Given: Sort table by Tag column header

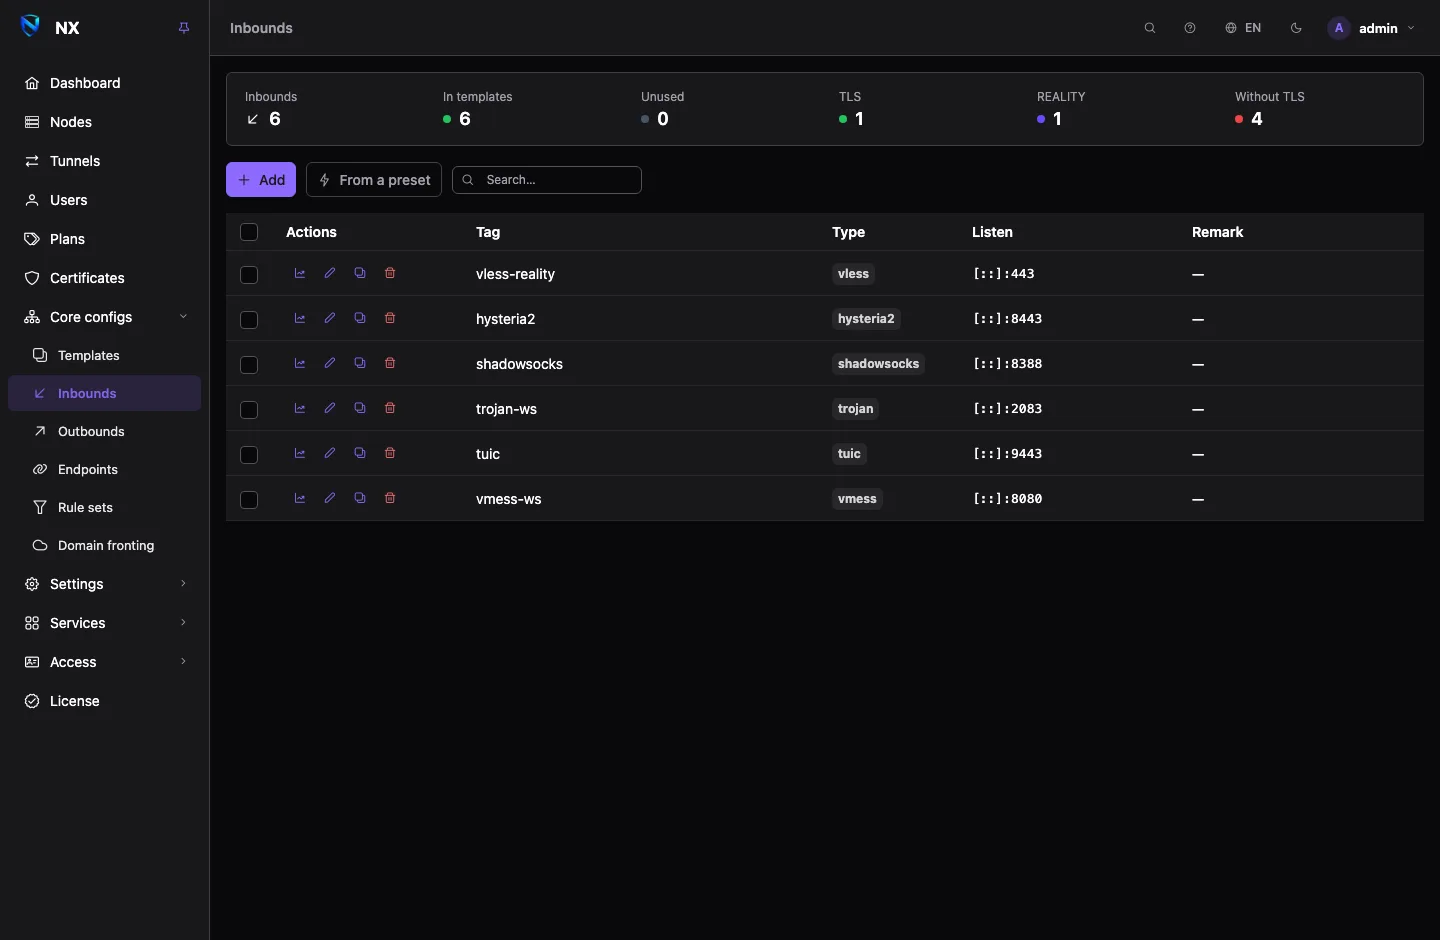Looking at the screenshot, I should tap(488, 232).
